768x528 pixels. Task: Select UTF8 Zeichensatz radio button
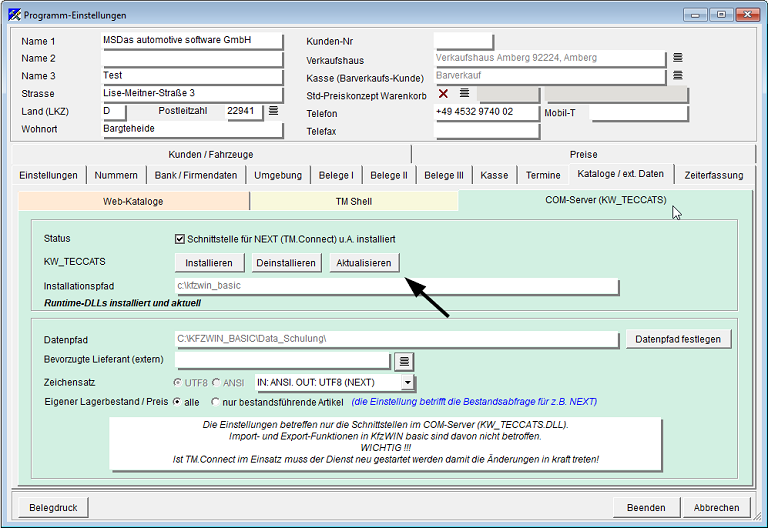coord(178,382)
